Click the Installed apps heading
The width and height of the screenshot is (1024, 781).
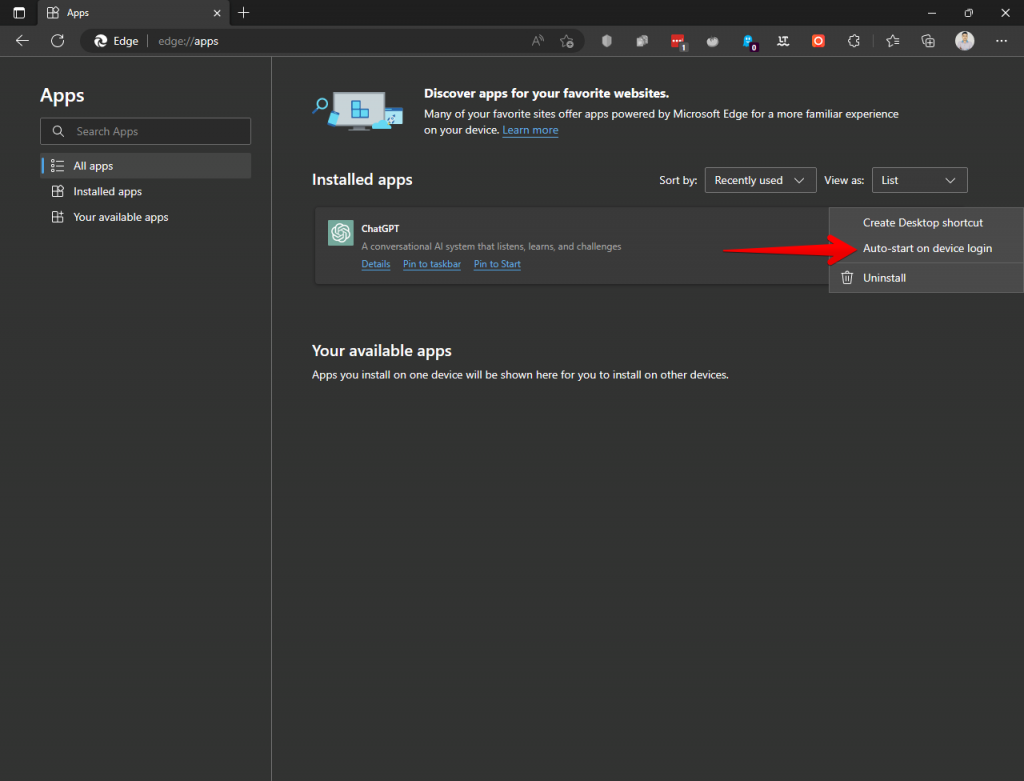[362, 180]
